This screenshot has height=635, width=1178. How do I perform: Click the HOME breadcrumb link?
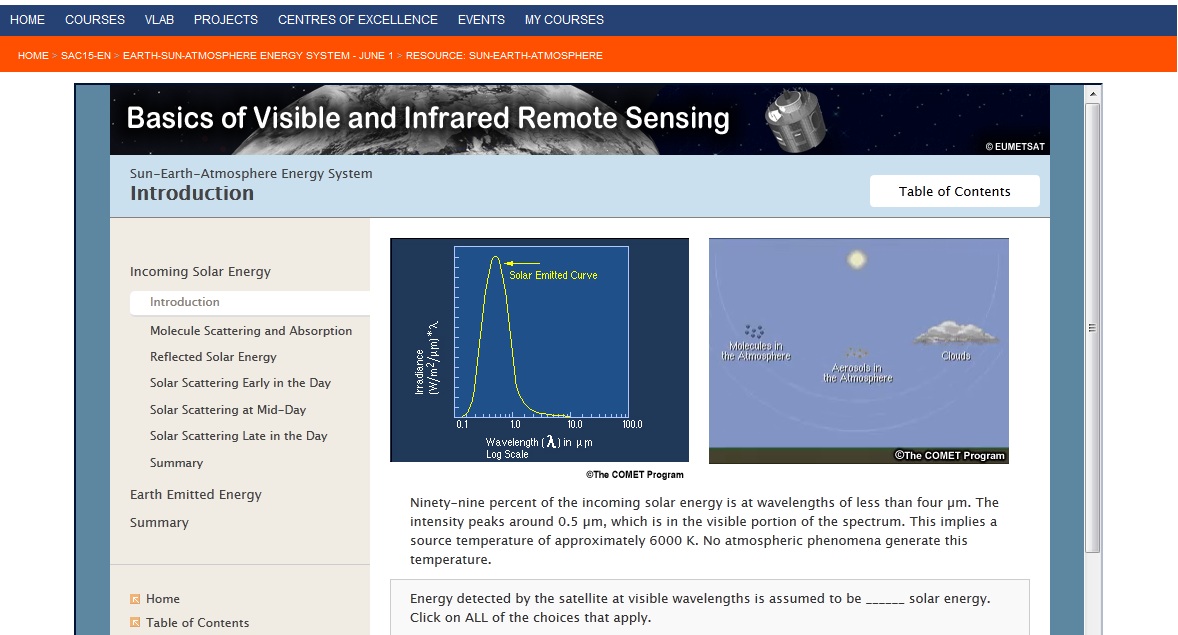(x=33, y=56)
